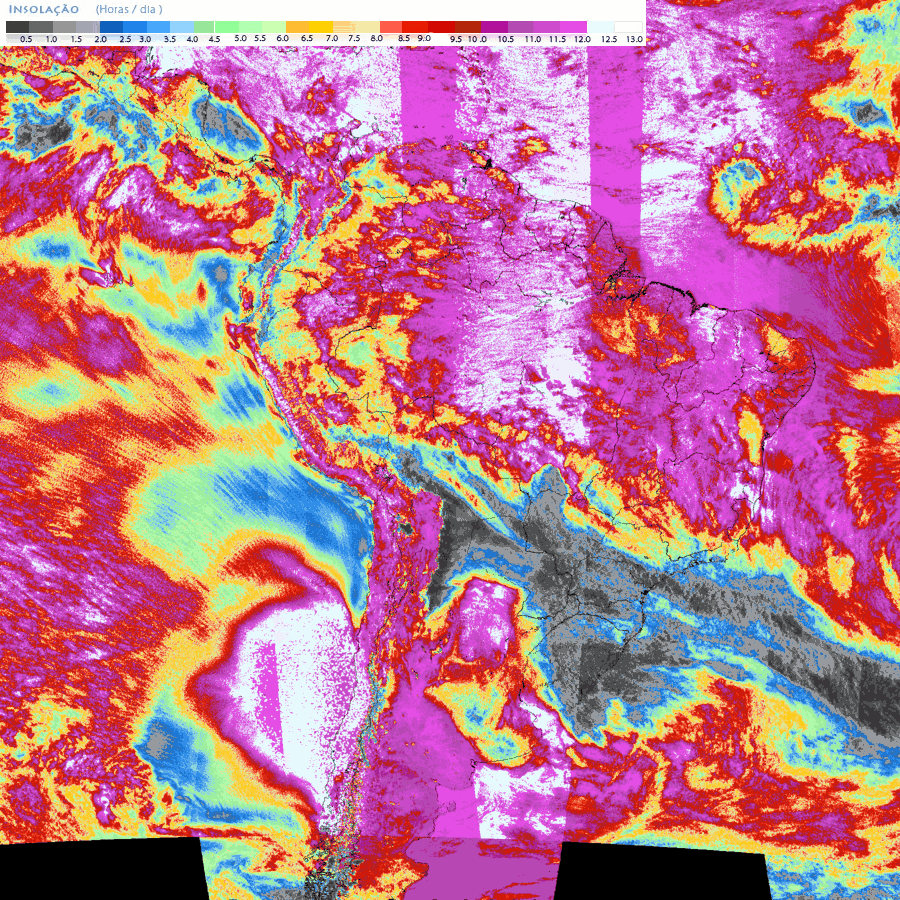Click the '(Horas / dia)' units label
Image resolution: width=900 pixels, height=900 pixels.
129,9
